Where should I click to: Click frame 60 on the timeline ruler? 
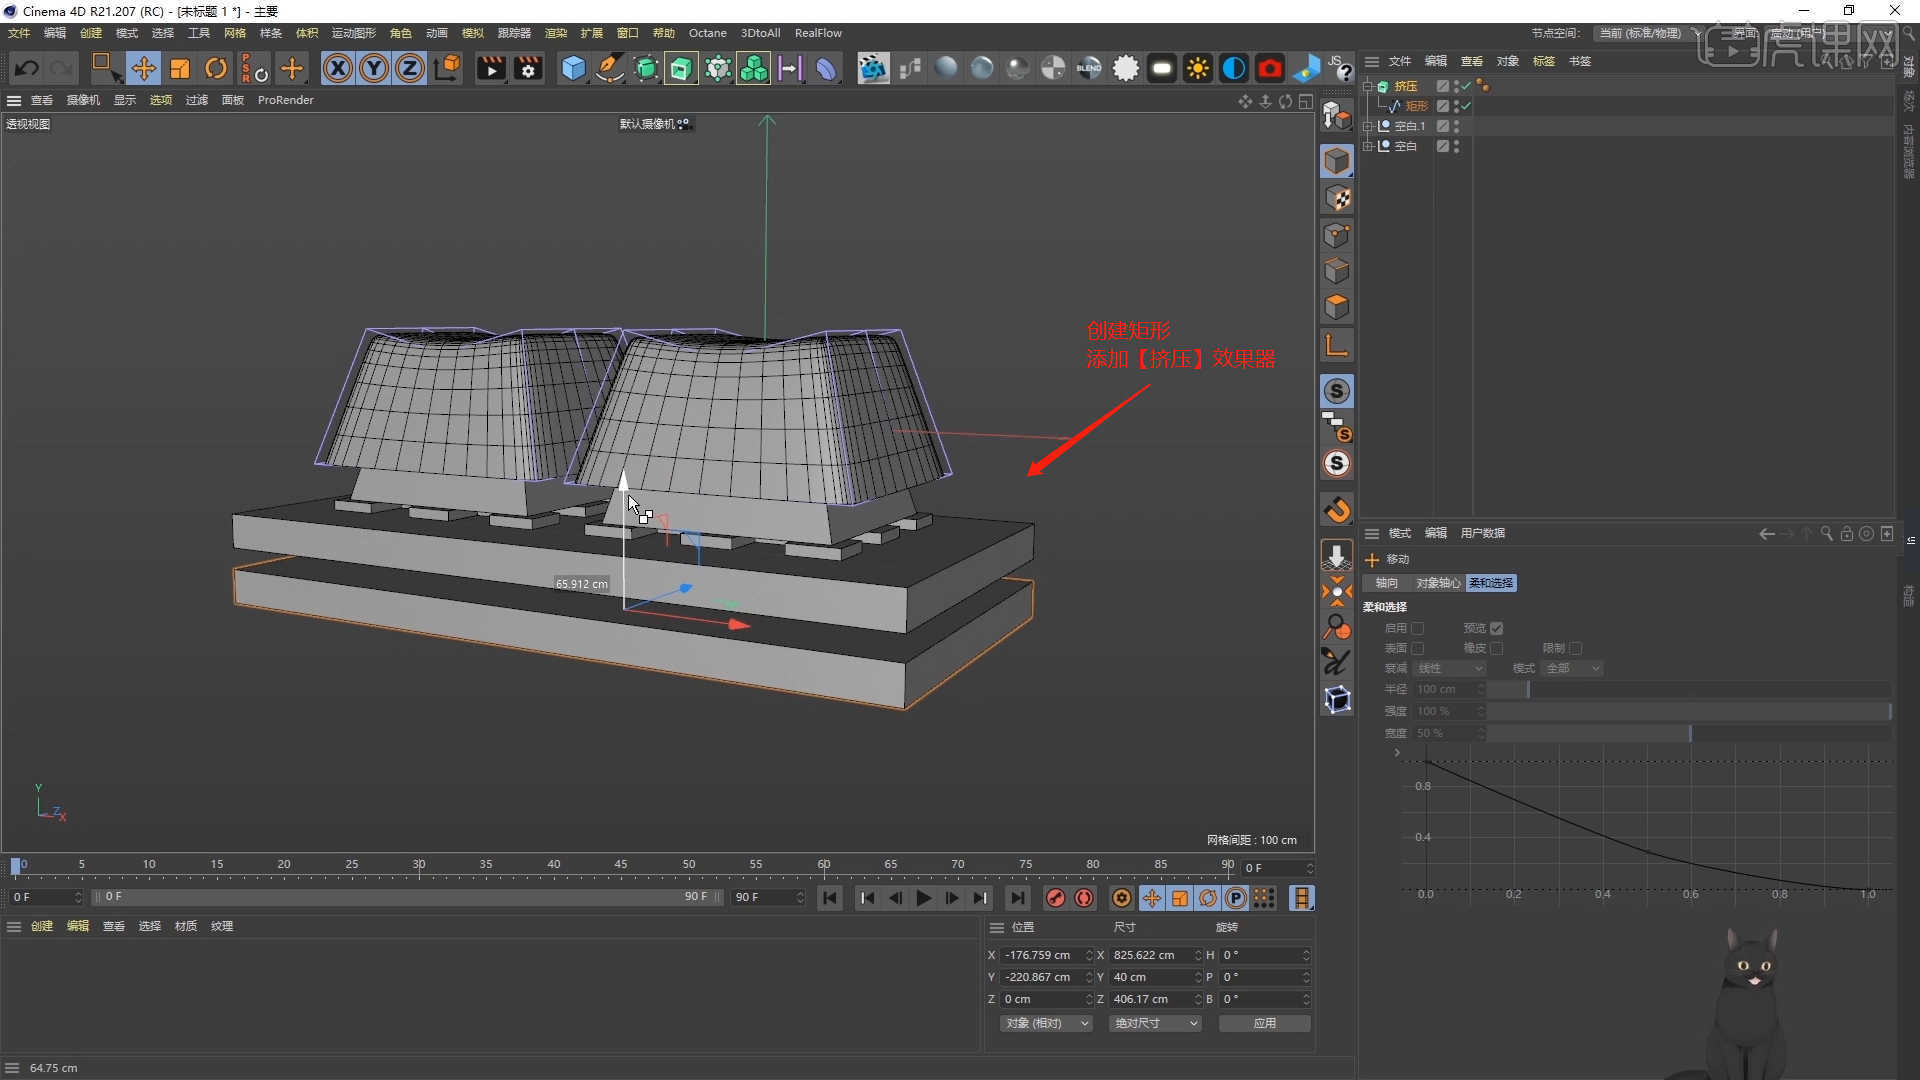824,866
